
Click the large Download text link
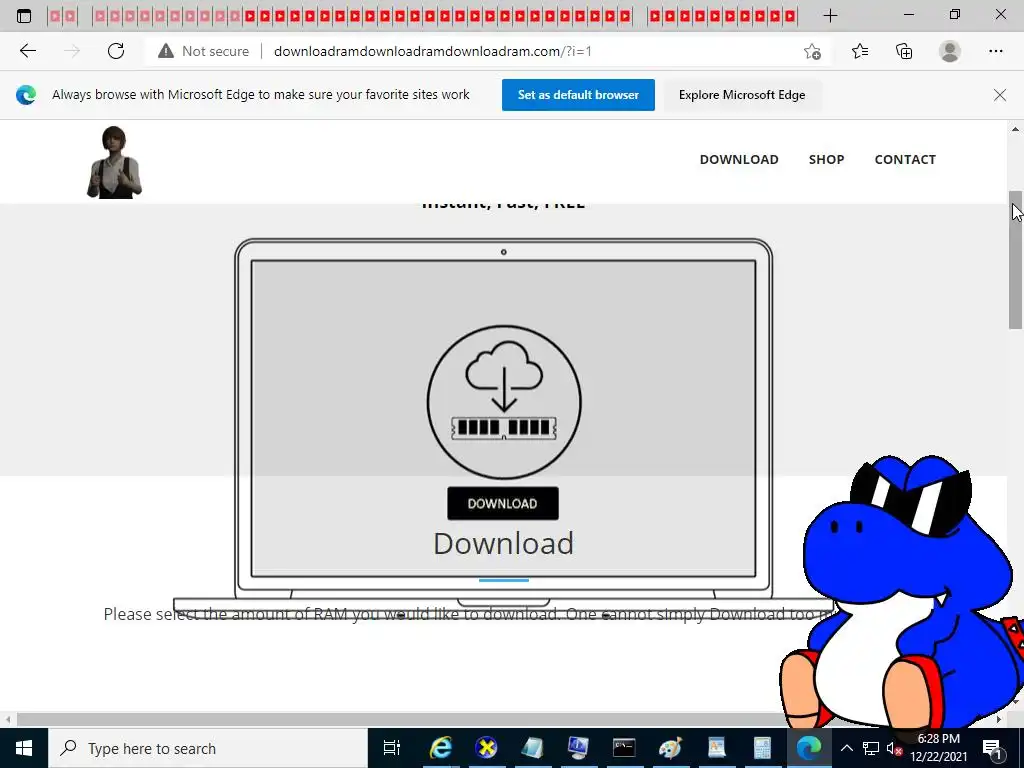tap(504, 544)
